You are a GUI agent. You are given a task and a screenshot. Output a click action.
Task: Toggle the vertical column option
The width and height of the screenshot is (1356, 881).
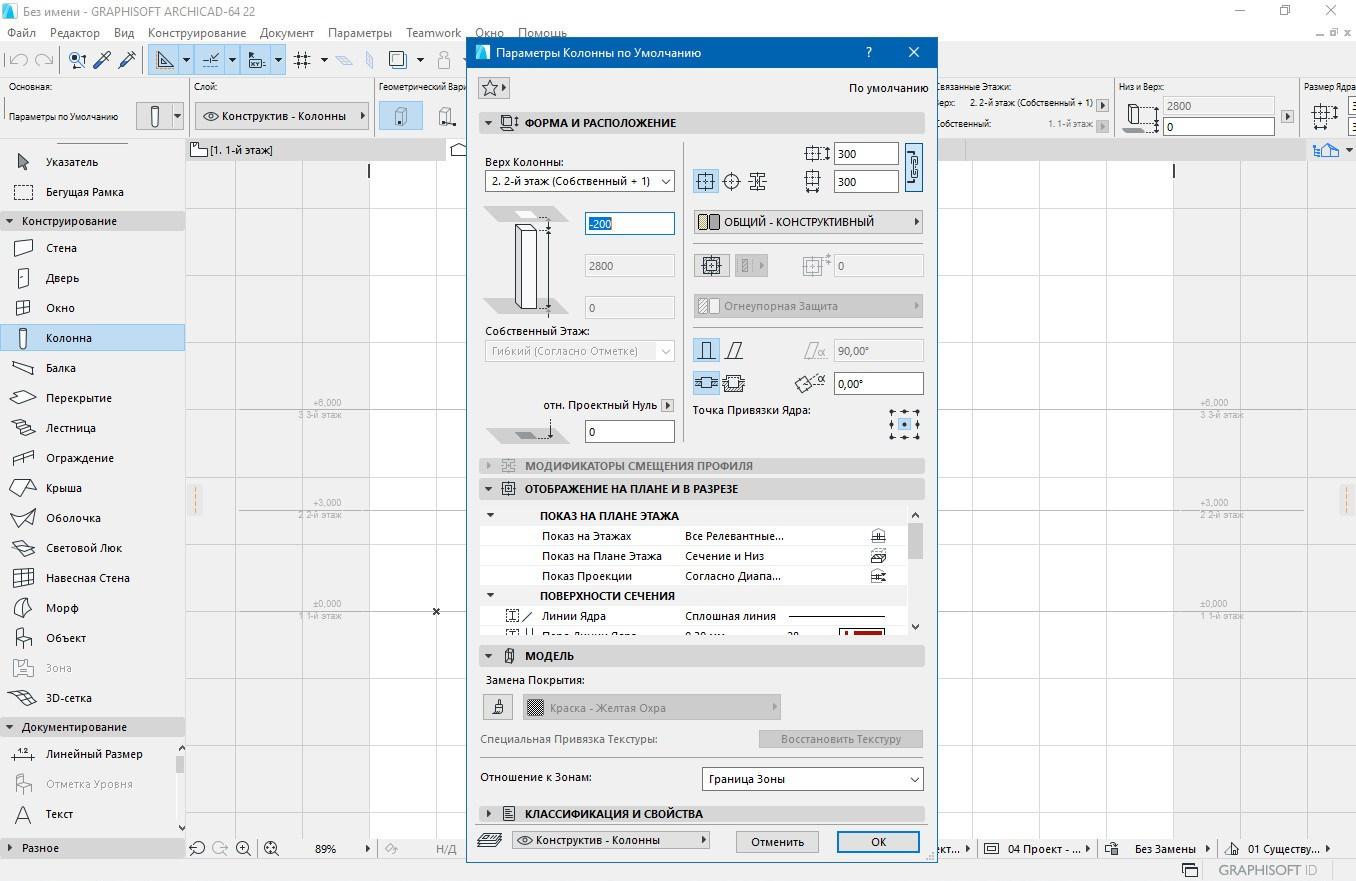[706, 351]
